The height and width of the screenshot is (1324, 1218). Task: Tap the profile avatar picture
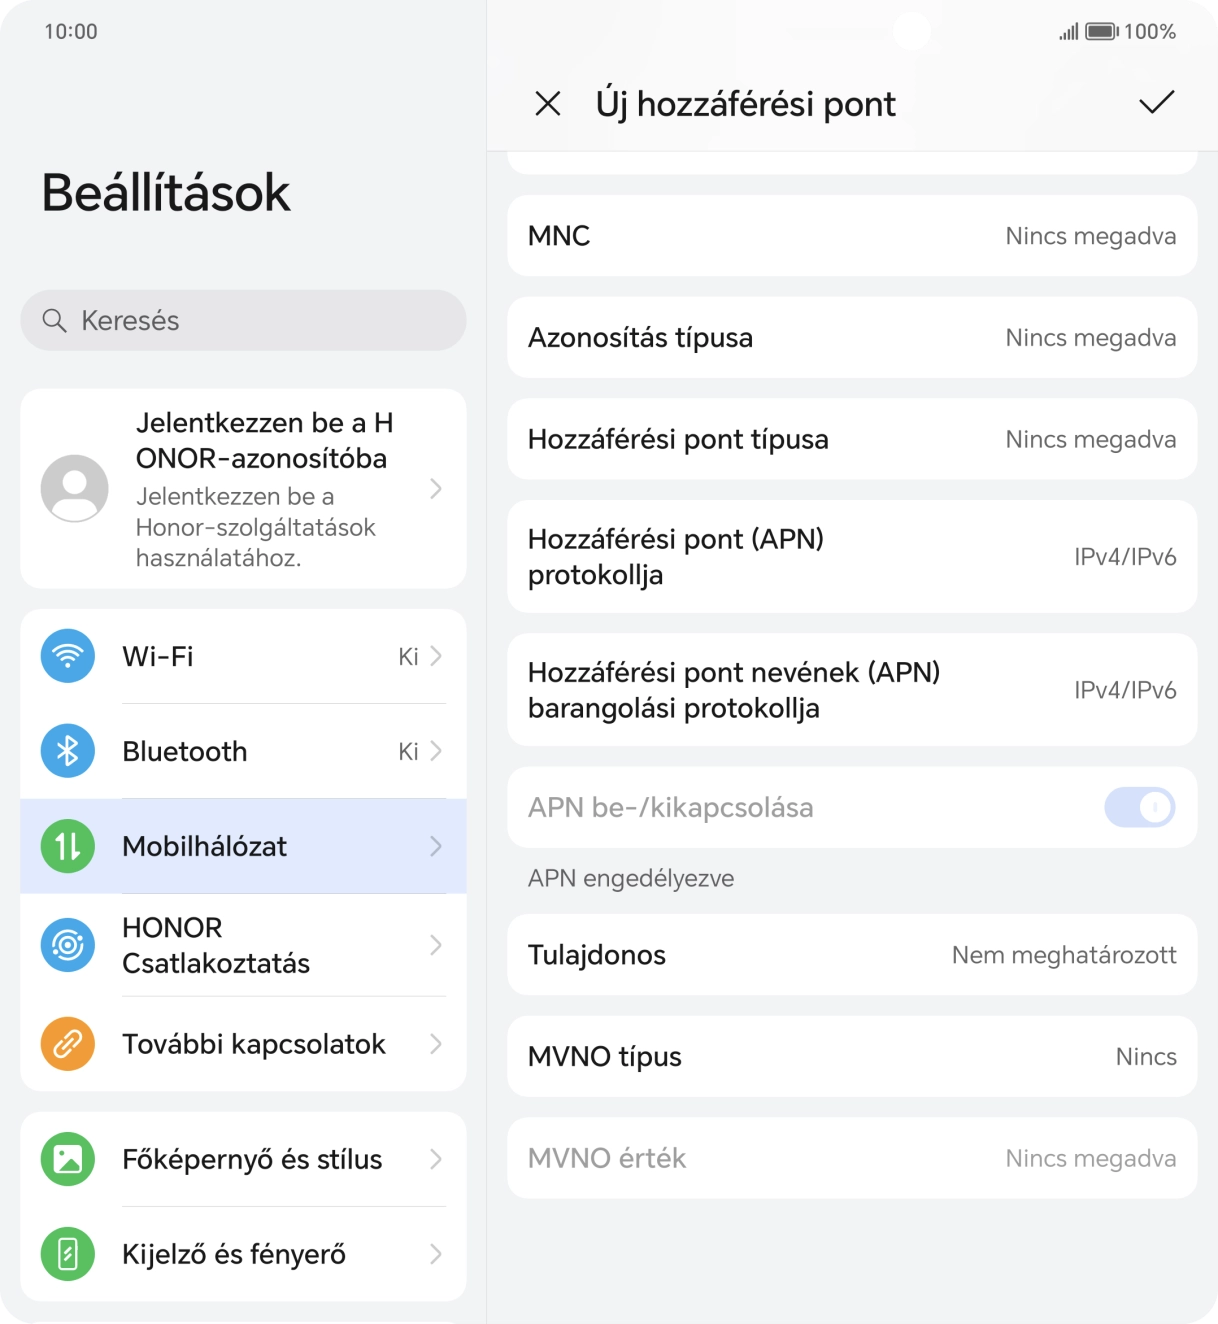click(x=75, y=489)
